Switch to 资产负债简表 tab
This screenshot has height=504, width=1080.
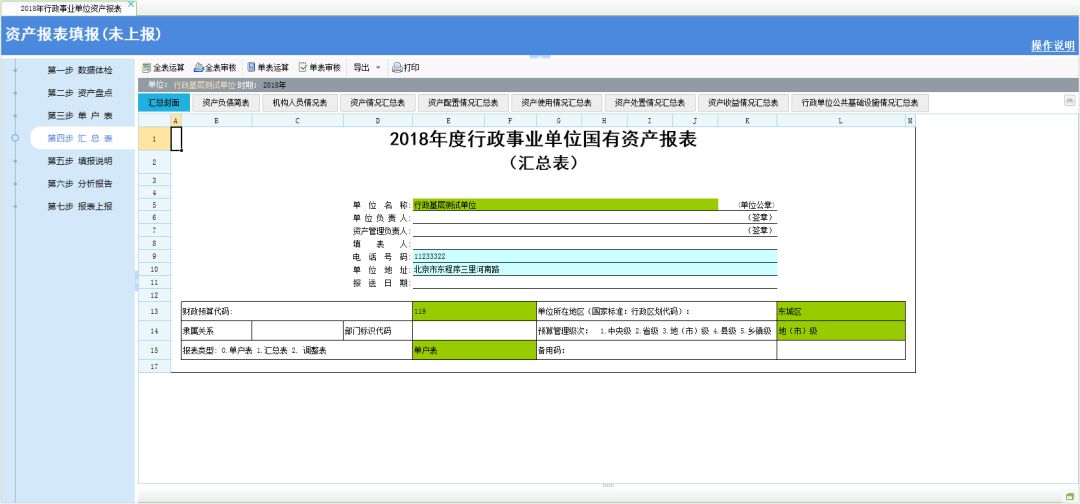226,103
